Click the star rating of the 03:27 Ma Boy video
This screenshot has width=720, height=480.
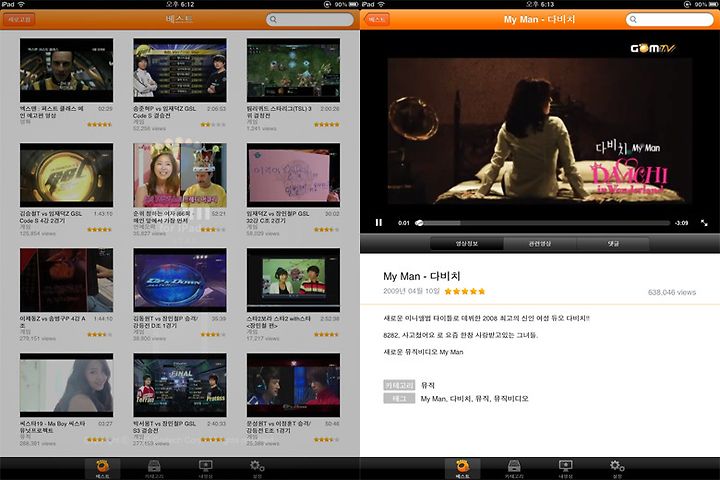(x=99, y=440)
